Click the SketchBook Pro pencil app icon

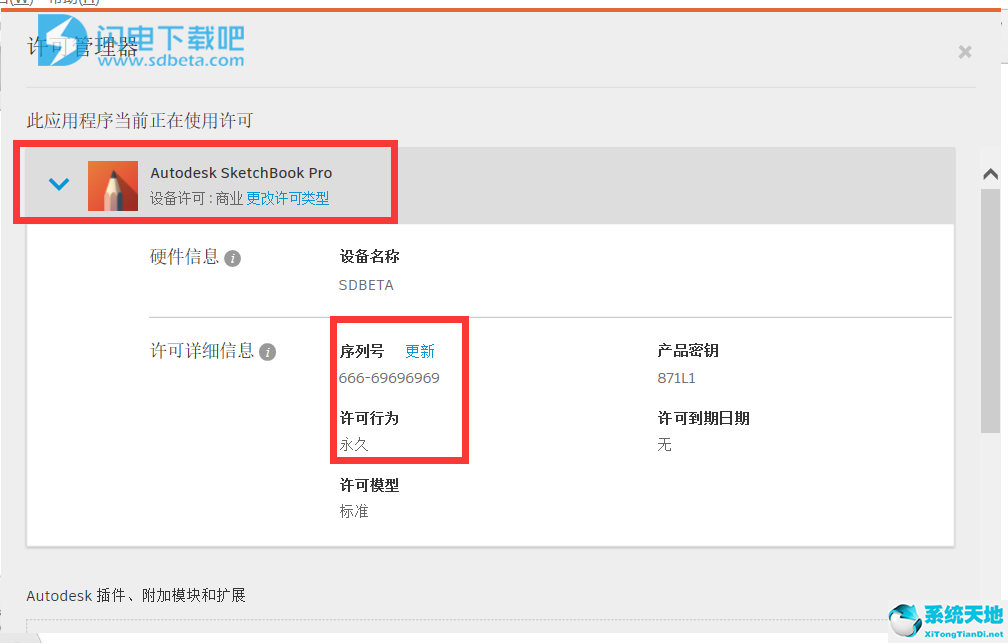click(112, 186)
